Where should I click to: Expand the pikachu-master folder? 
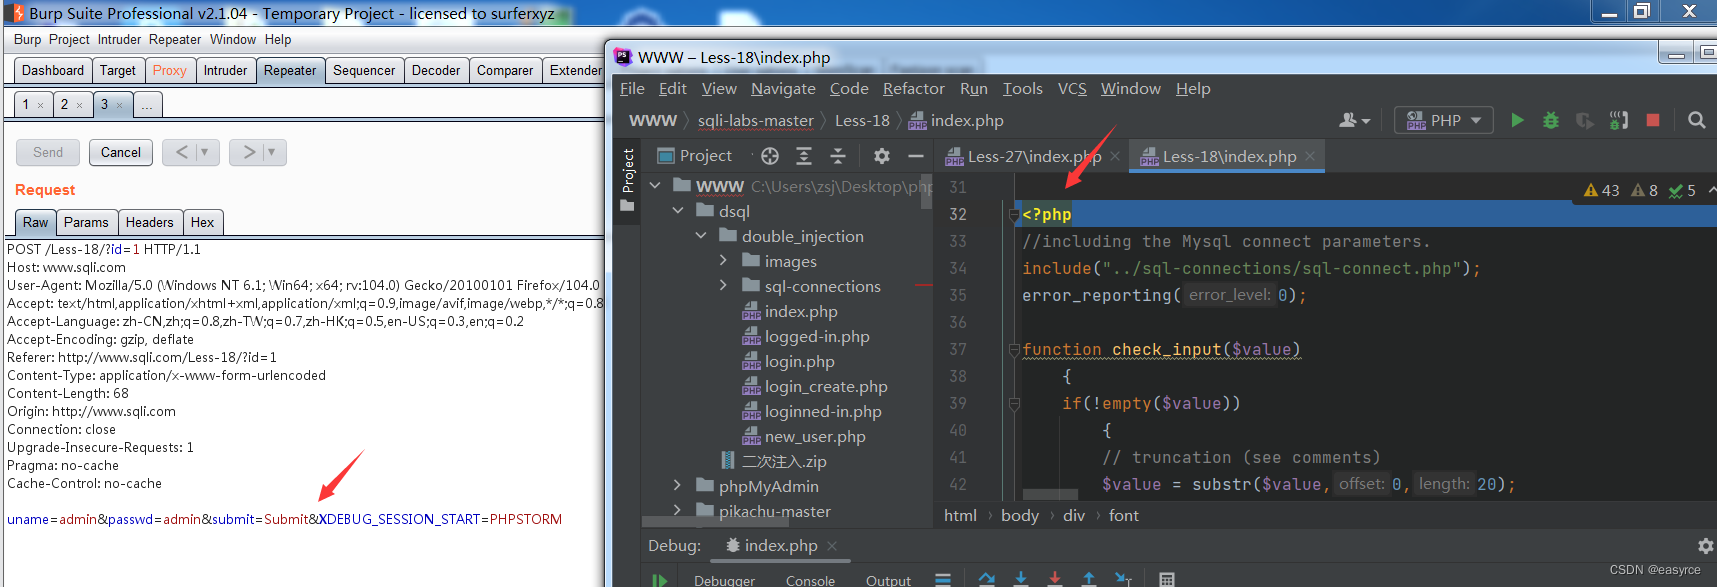[x=678, y=511]
